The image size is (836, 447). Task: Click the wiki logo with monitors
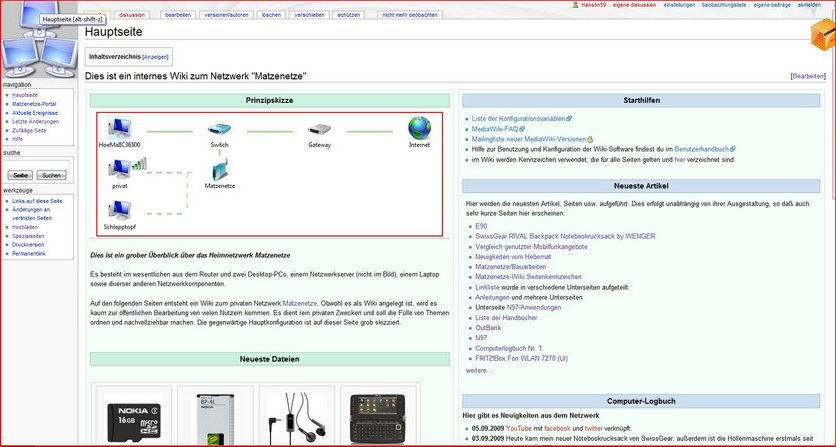[x=39, y=40]
